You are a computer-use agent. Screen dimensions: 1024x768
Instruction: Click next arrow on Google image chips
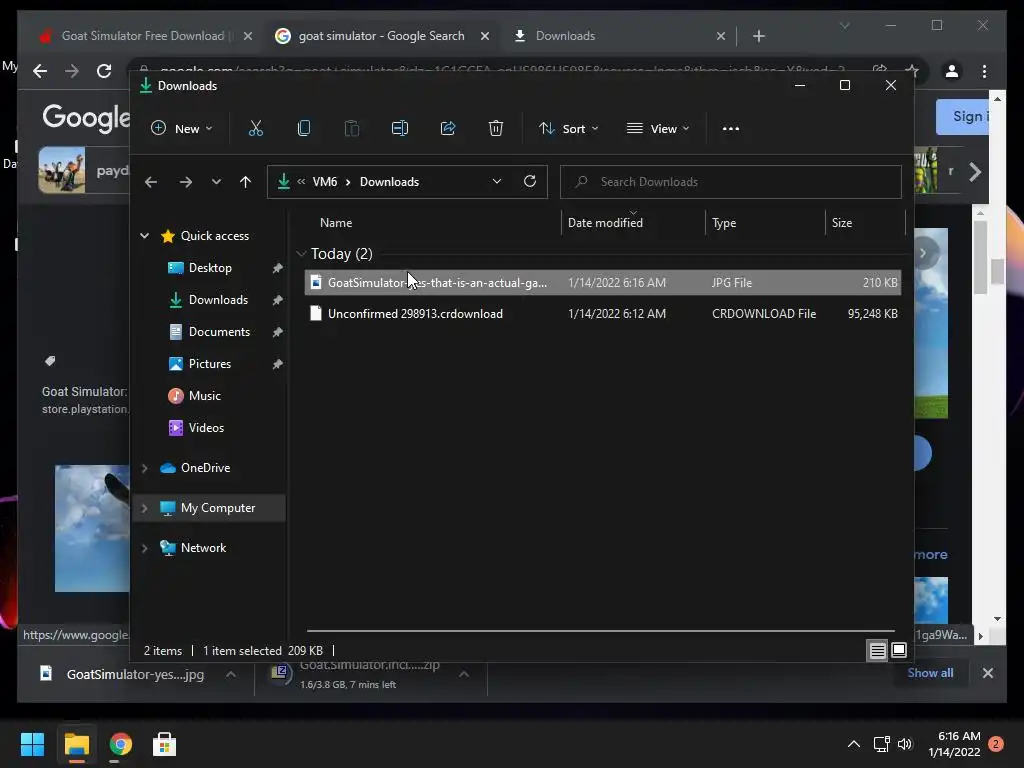[x=975, y=172]
